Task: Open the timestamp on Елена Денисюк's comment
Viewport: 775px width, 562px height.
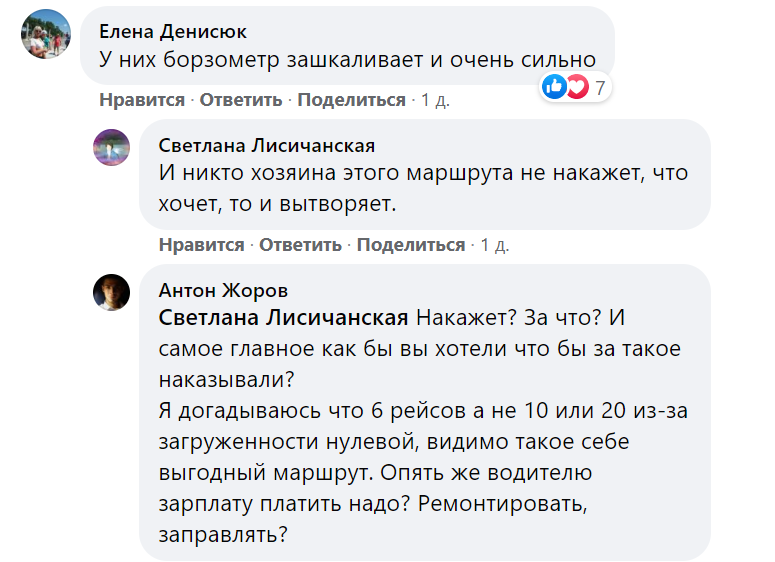Action: pos(435,100)
